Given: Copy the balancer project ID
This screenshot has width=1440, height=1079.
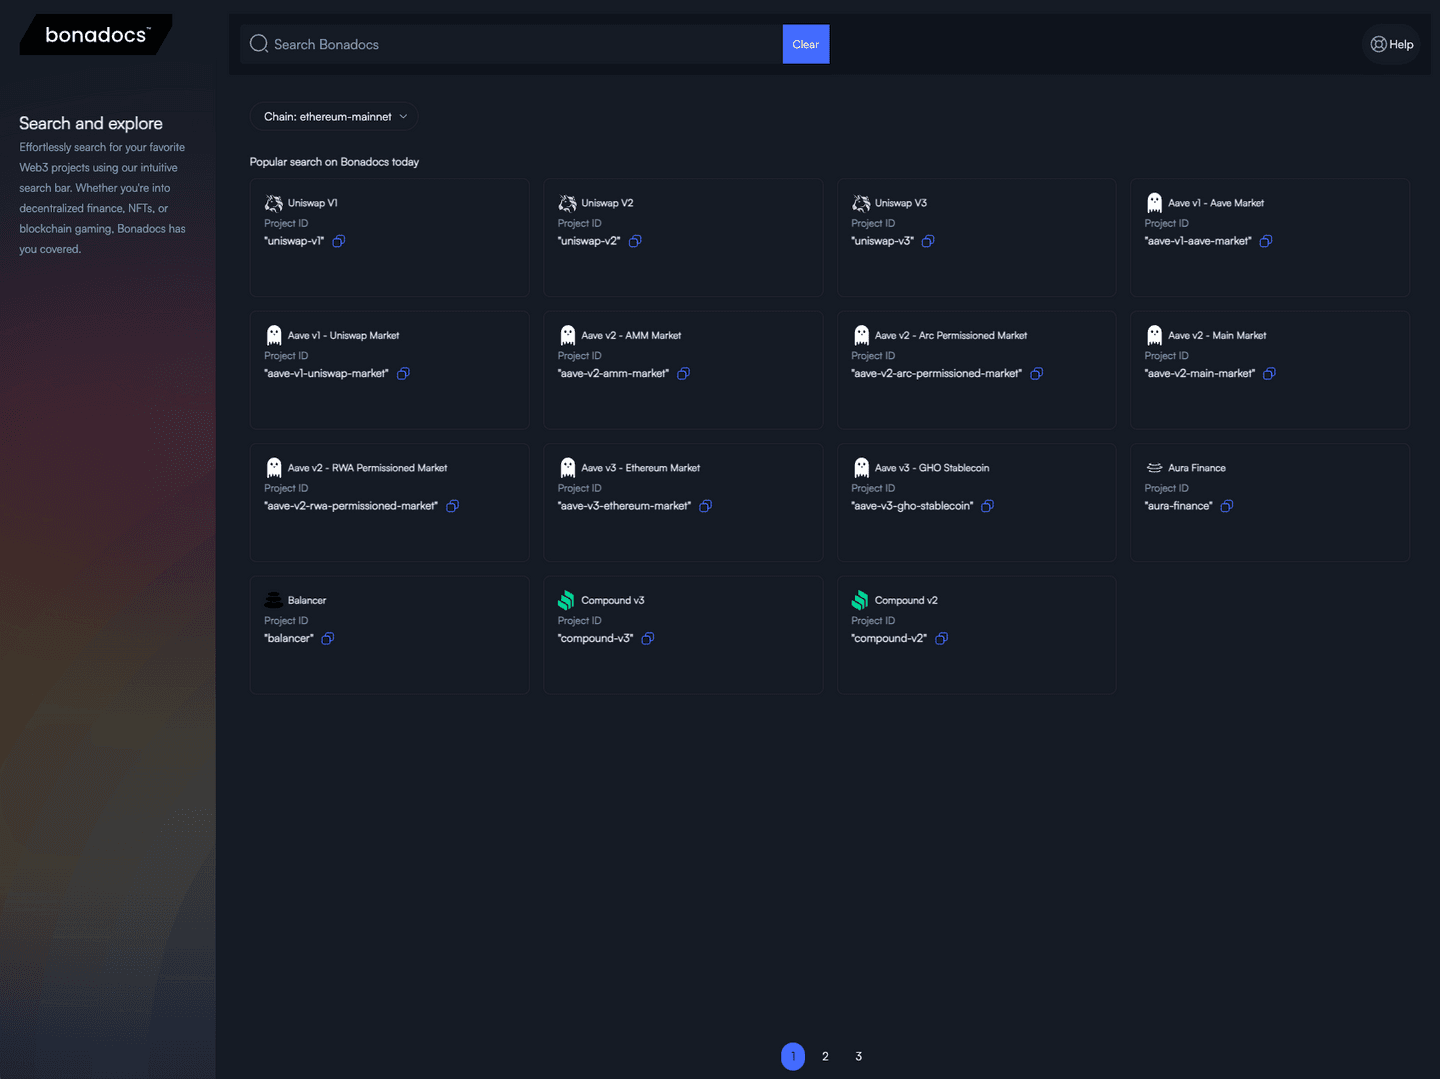Looking at the screenshot, I should coord(328,638).
